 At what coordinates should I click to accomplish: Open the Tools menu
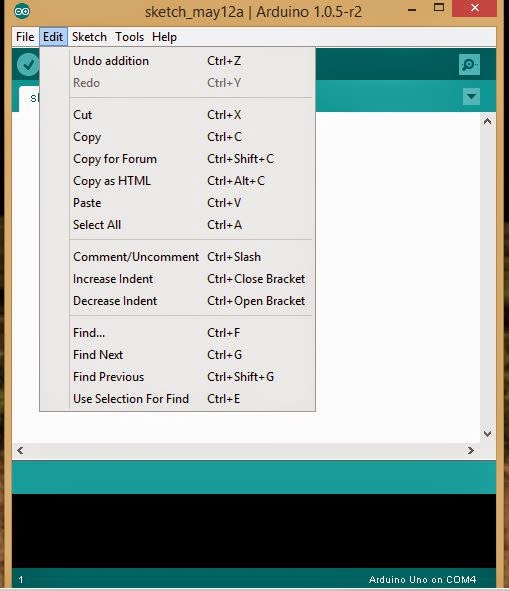130,37
